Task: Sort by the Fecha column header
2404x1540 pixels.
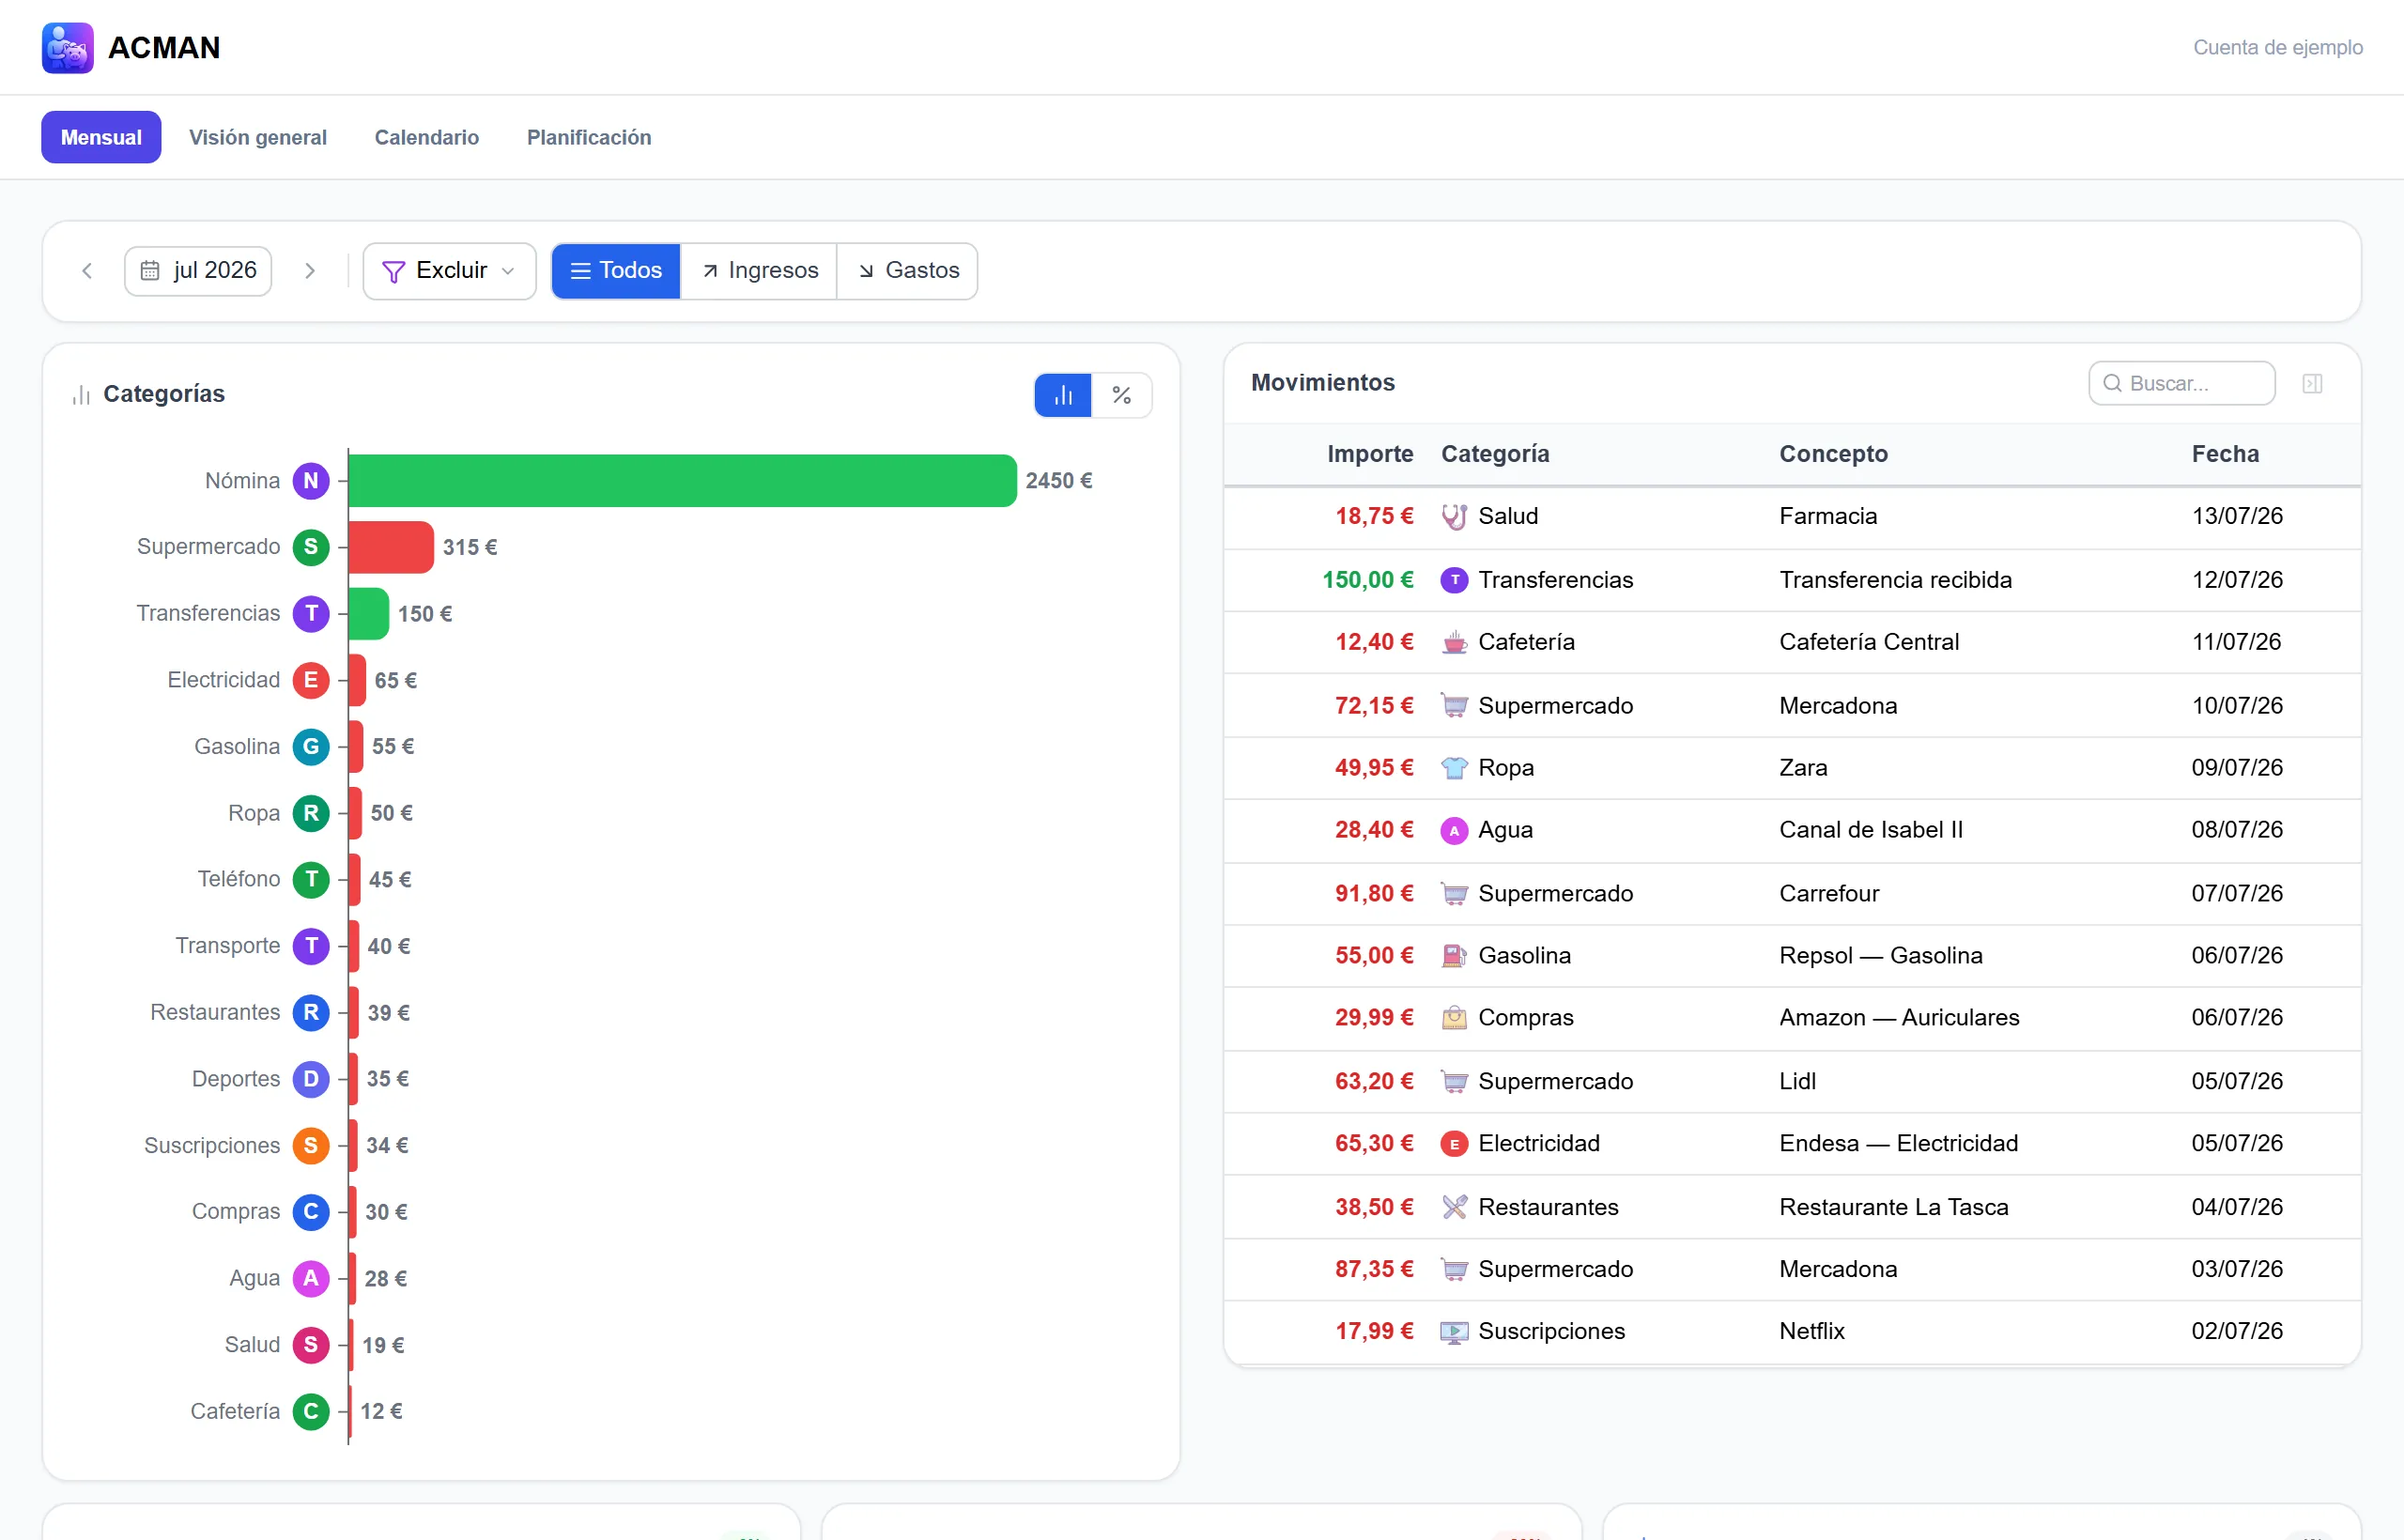Action: (x=2225, y=454)
